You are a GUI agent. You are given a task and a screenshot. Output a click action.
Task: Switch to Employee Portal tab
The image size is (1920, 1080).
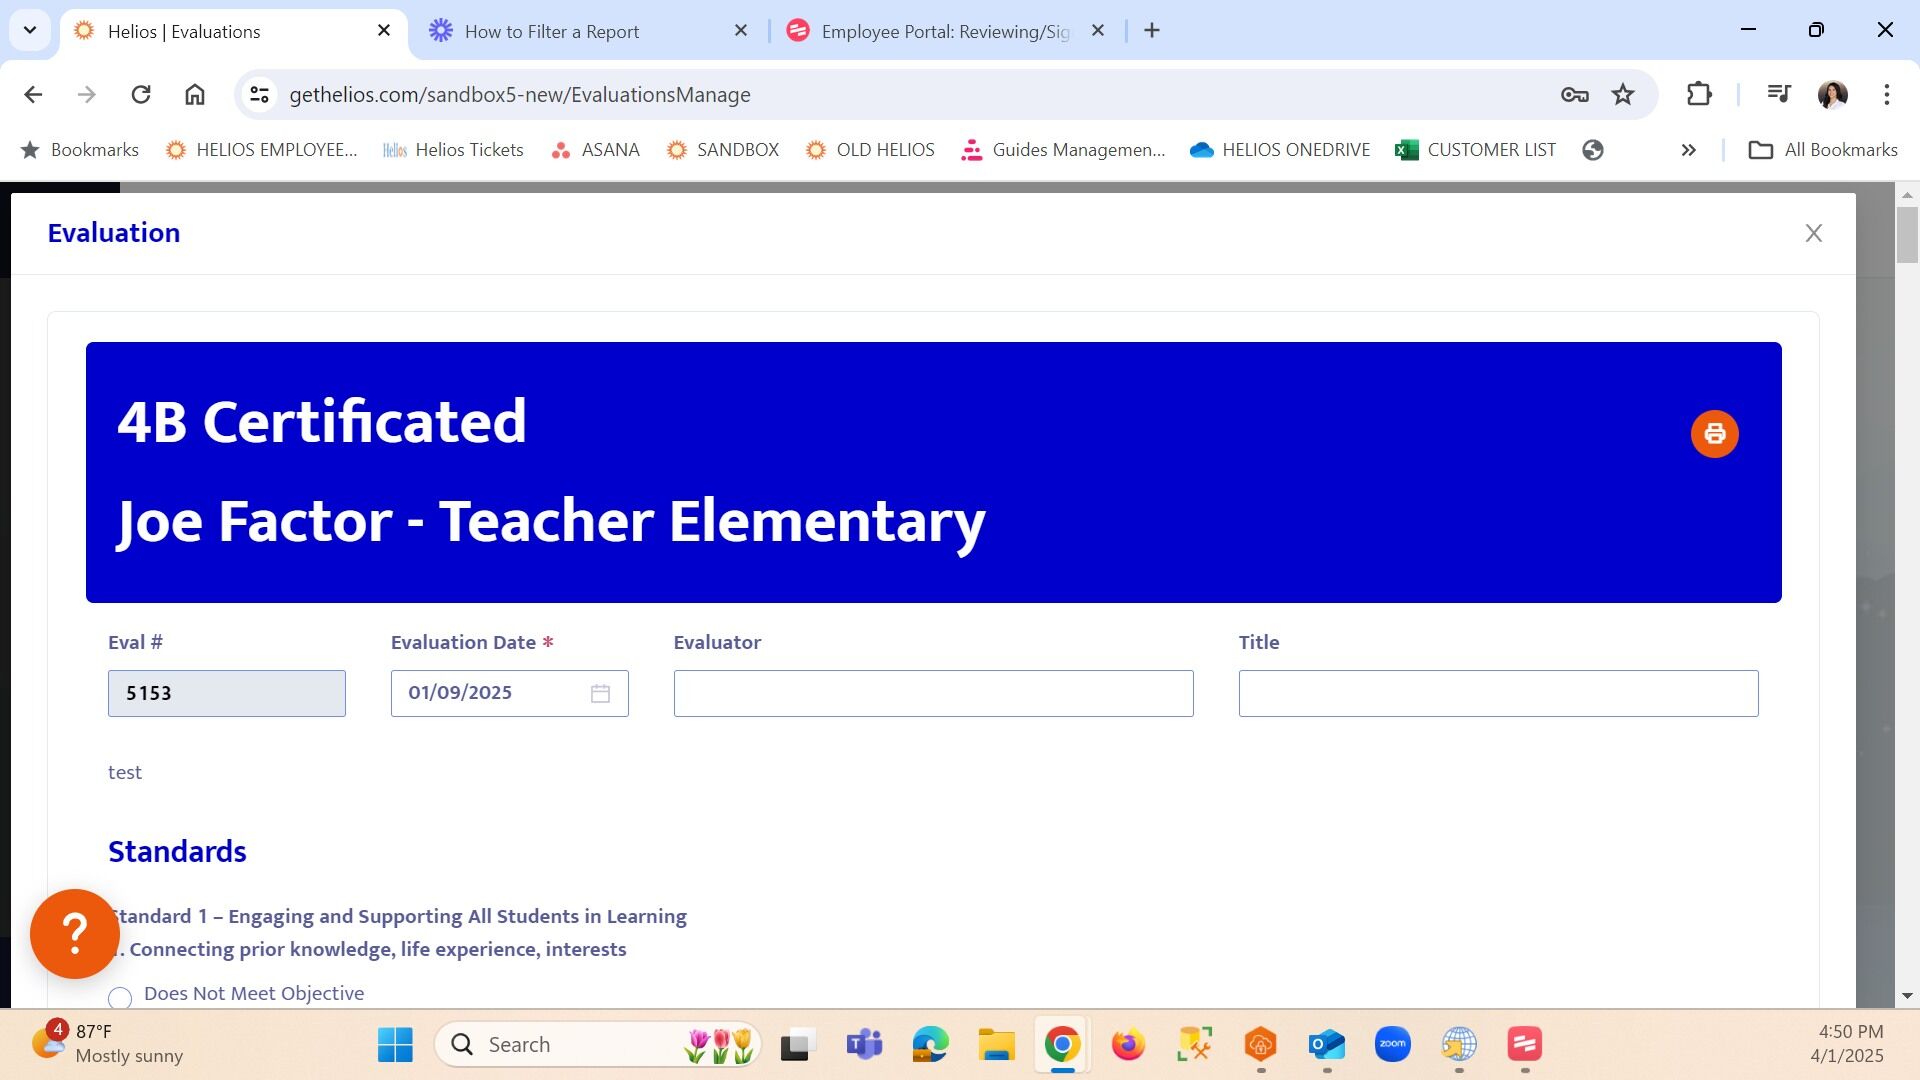[x=944, y=31]
